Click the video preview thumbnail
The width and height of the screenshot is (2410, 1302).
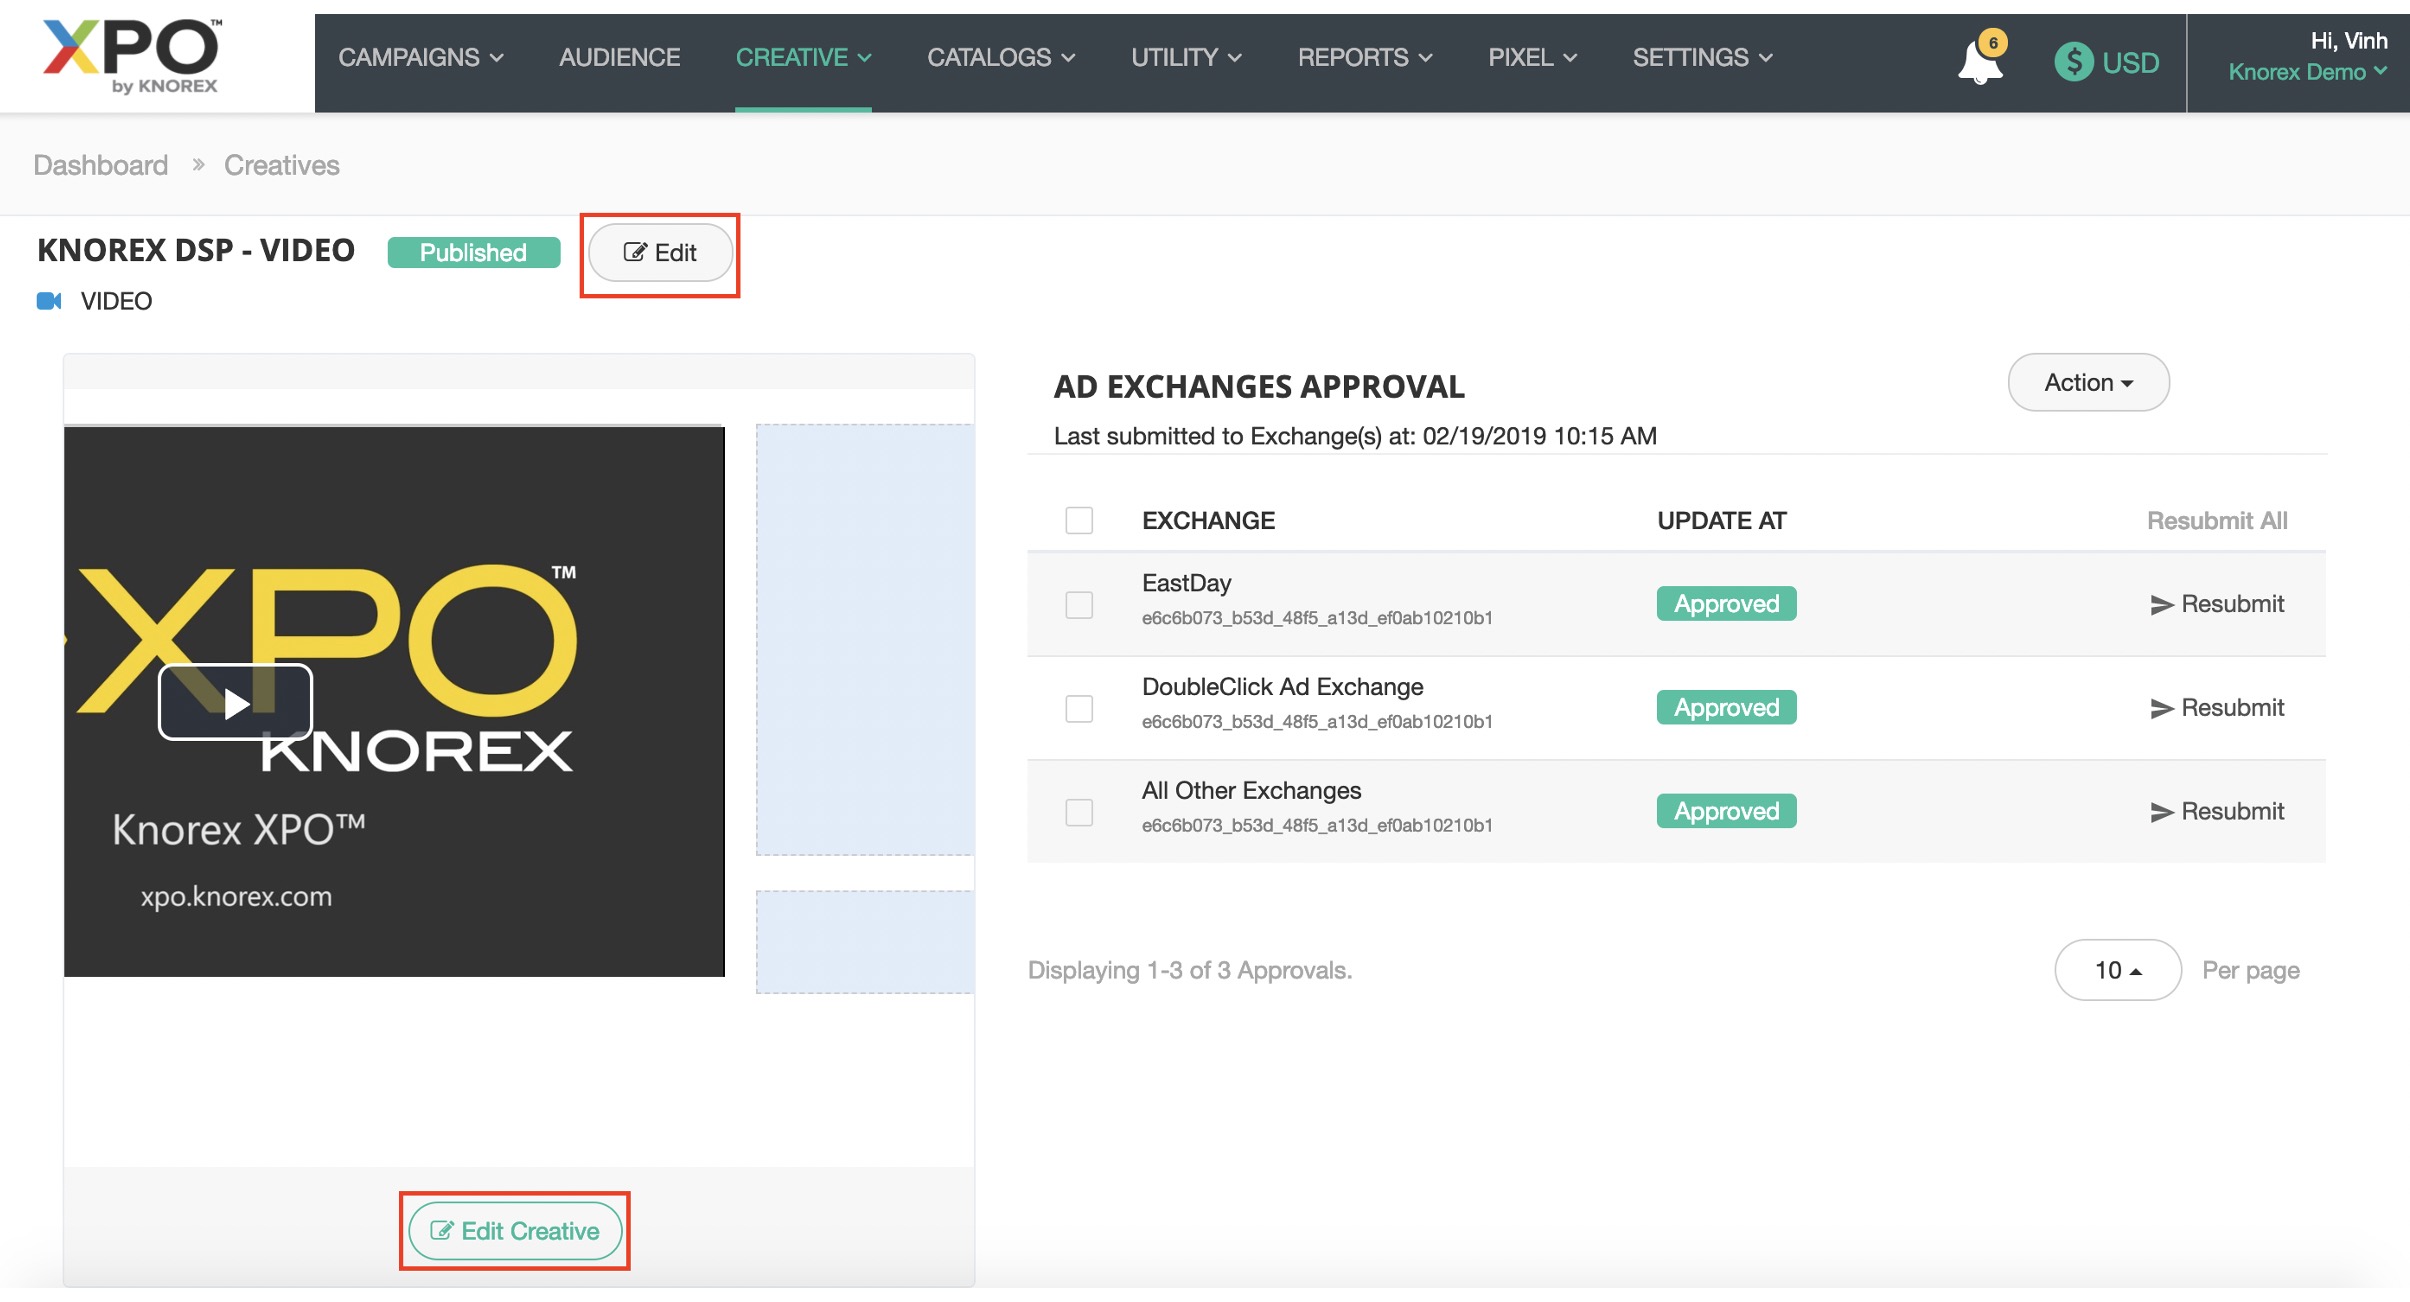tap(394, 701)
